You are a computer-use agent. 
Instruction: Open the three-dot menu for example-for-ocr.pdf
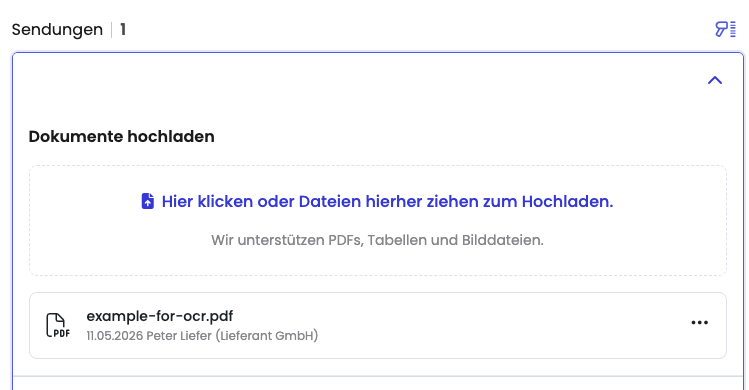[700, 323]
